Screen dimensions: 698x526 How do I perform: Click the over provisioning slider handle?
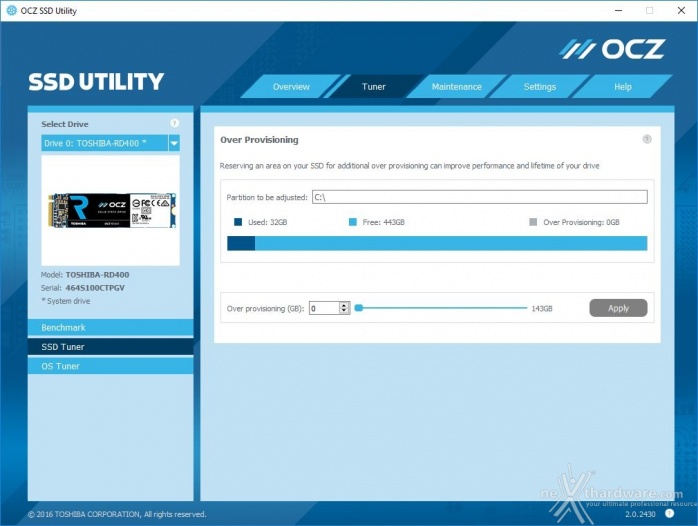[x=359, y=308]
